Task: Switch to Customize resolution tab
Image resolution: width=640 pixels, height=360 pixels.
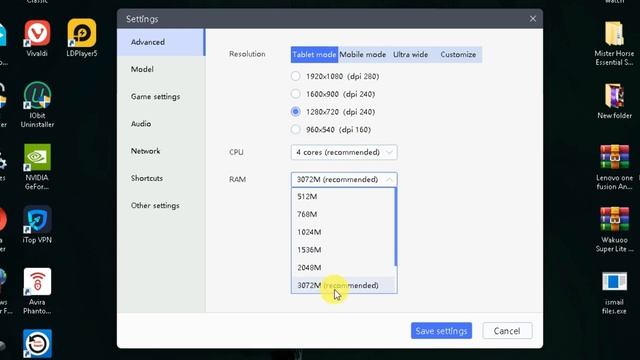Action: [x=458, y=55]
